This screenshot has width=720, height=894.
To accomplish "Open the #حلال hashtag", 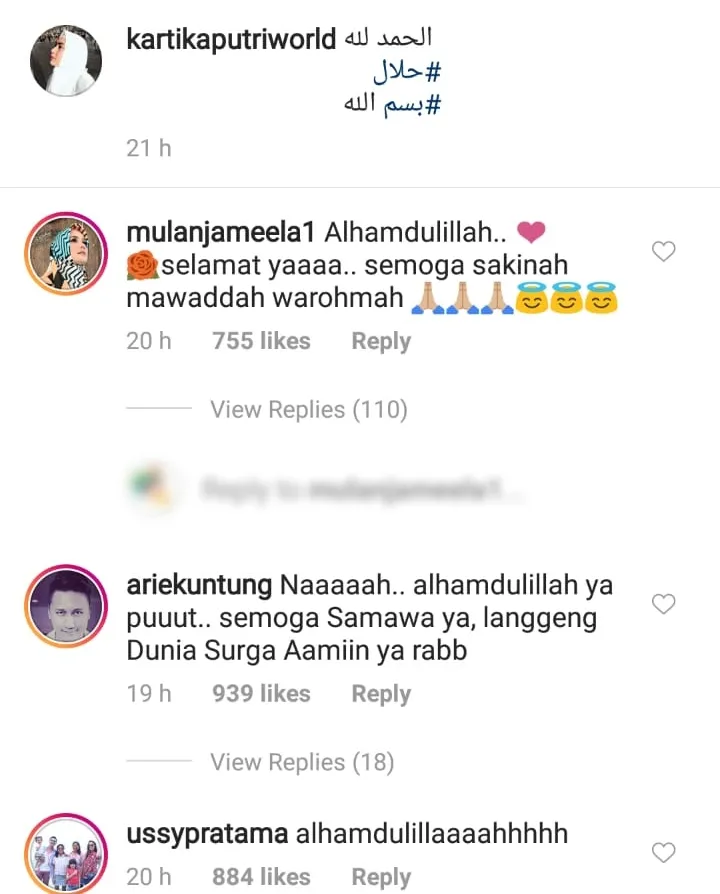I will pos(408,72).
